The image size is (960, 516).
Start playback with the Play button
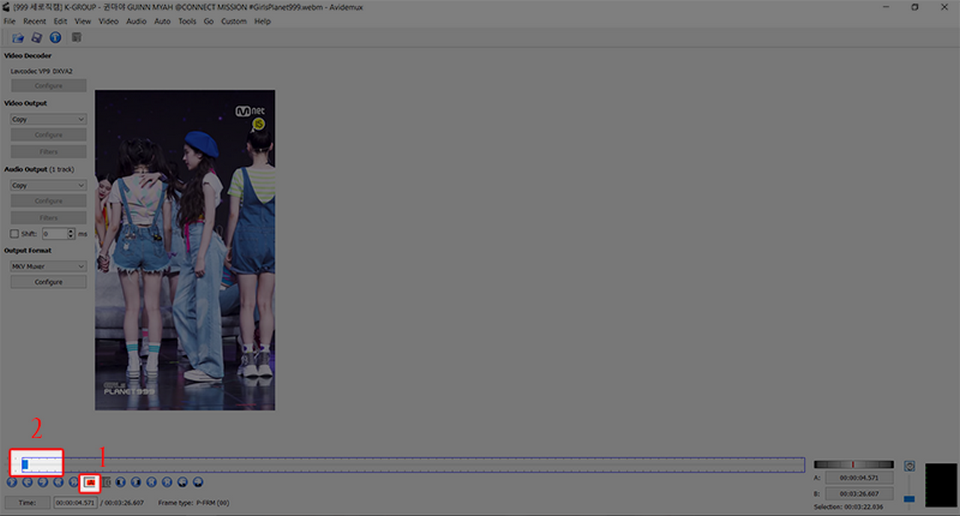12,482
